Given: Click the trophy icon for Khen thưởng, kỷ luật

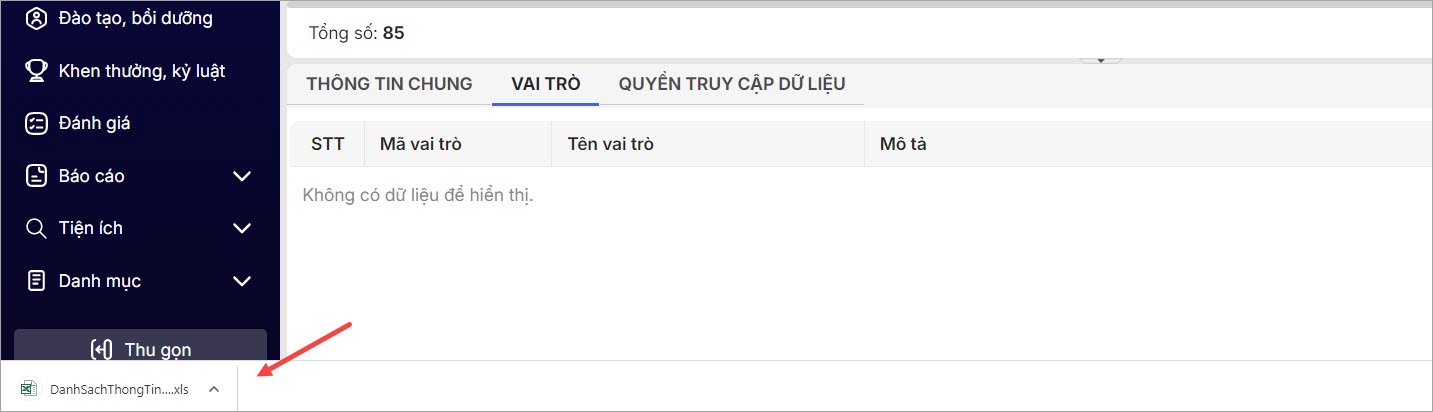Looking at the screenshot, I should pyautogui.click(x=36, y=71).
